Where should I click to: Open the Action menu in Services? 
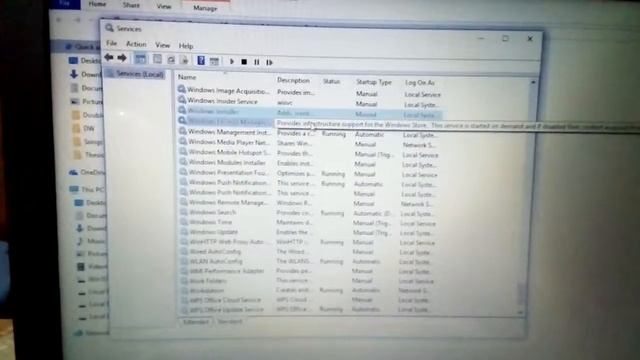136,44
